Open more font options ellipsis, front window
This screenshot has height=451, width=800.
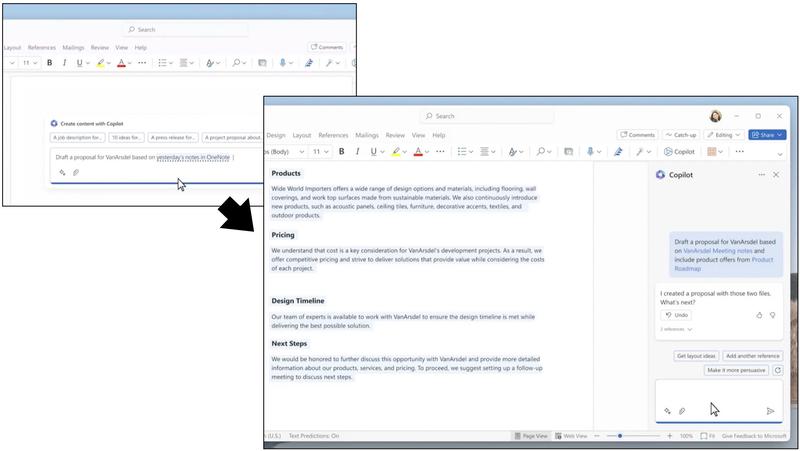[440, 152]
